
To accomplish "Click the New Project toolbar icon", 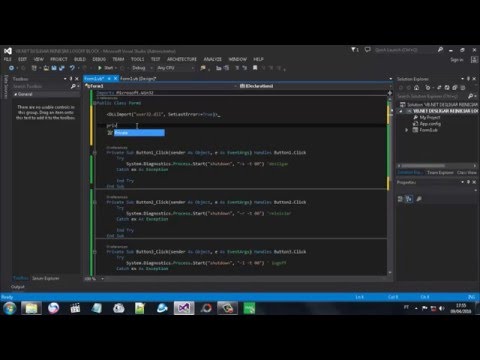I will point(34,68).
